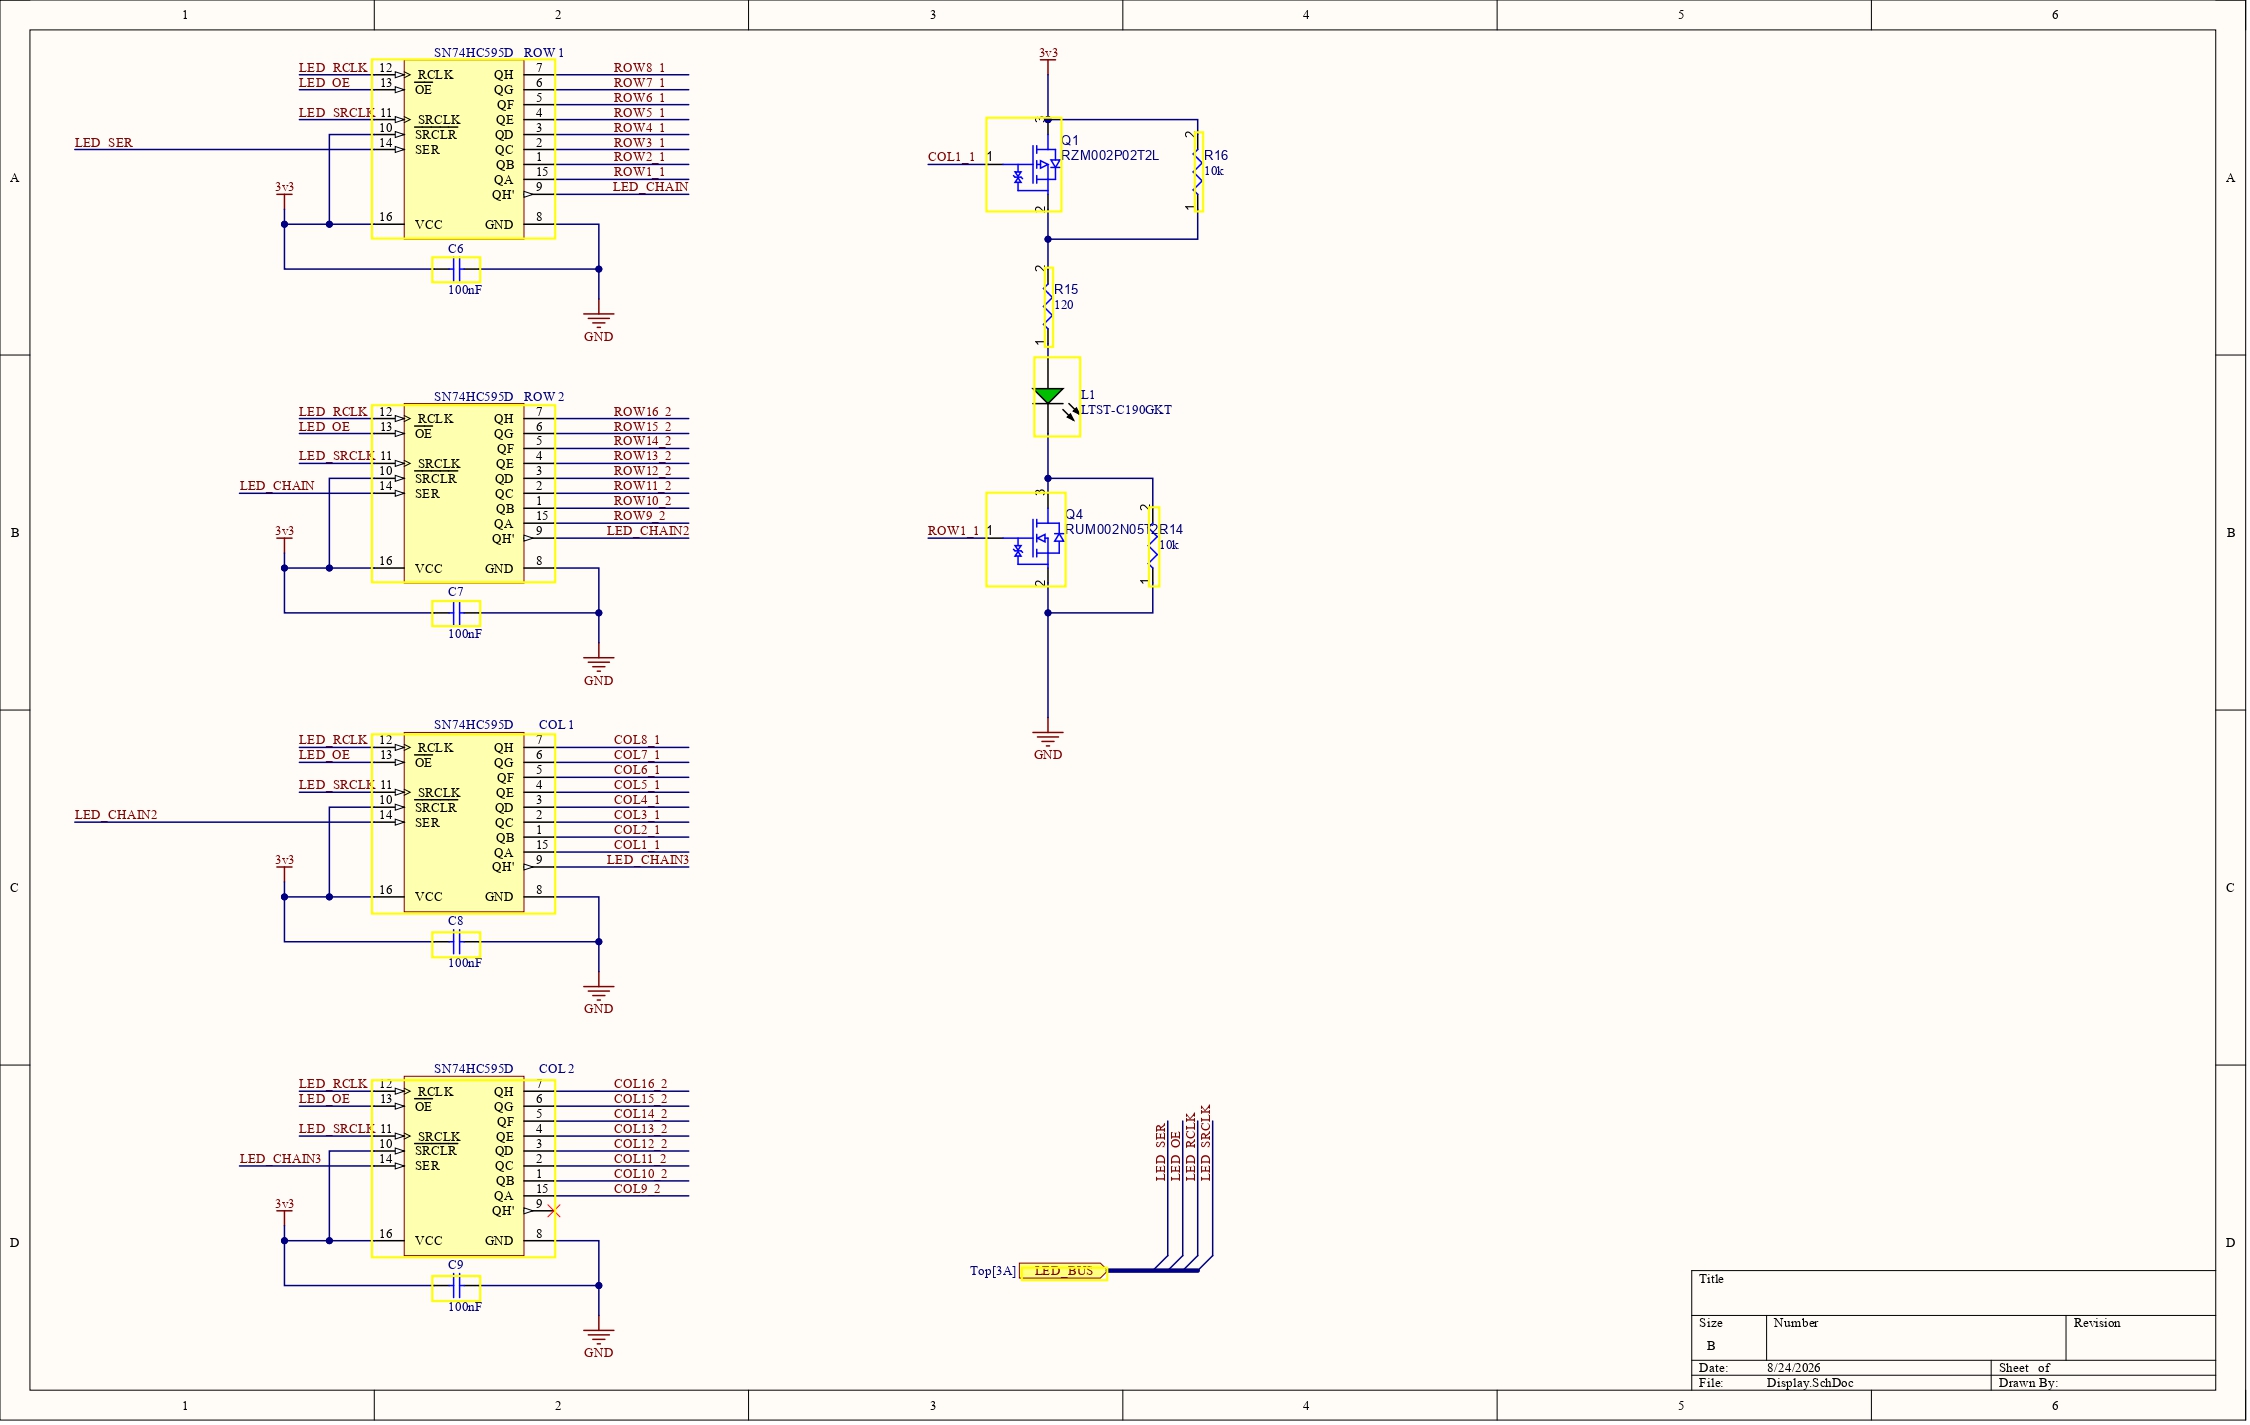Screen dimensions: 2250x1425
Task: Click the Title field in title block
Action: pos(1953,1293)
